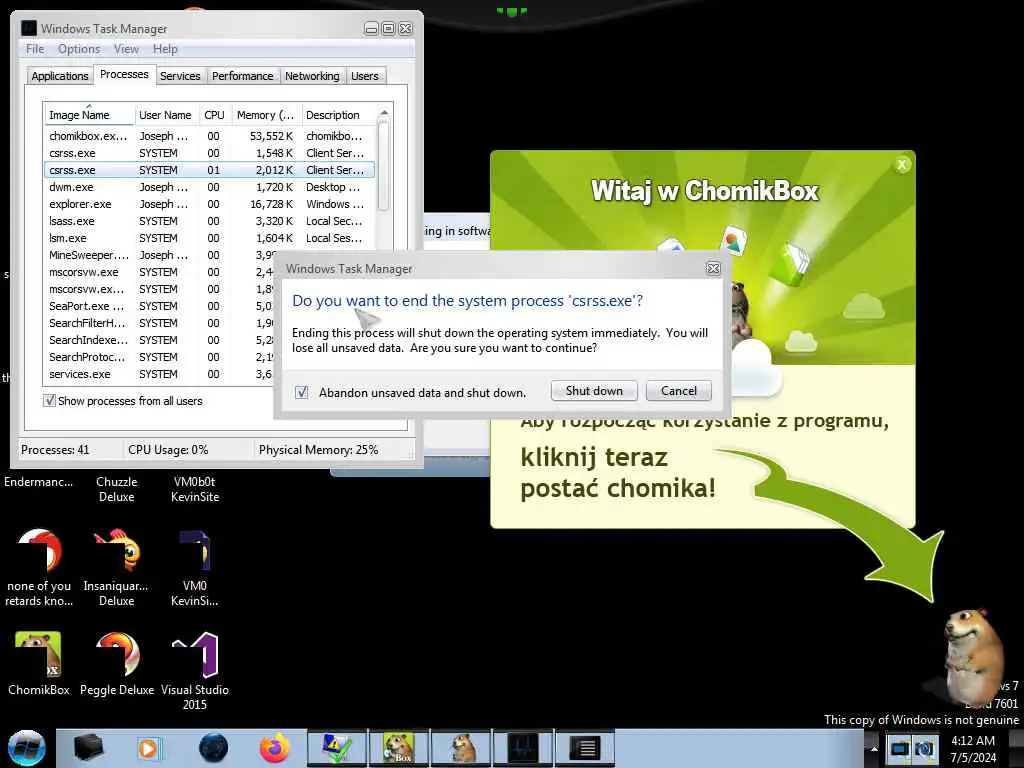Switch to ChomikBox taskbar window
The image size is (1024, 768).
pyautogui.click(x=398, y=748)
